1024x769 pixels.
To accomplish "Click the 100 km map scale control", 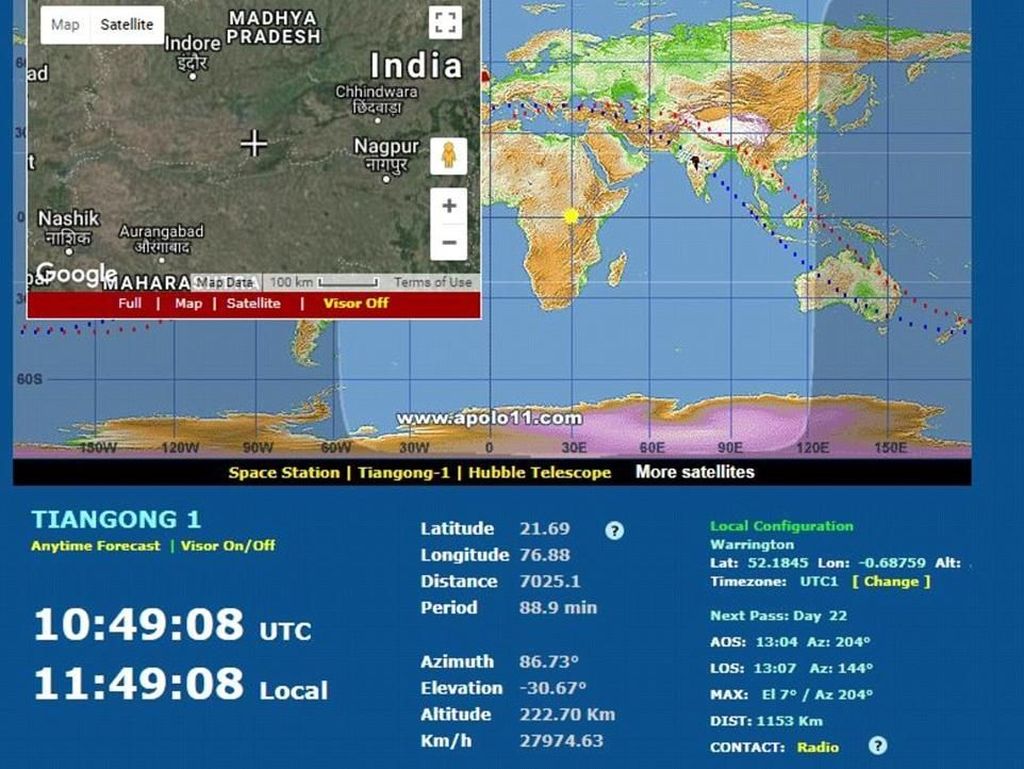I will pos(324,282).
